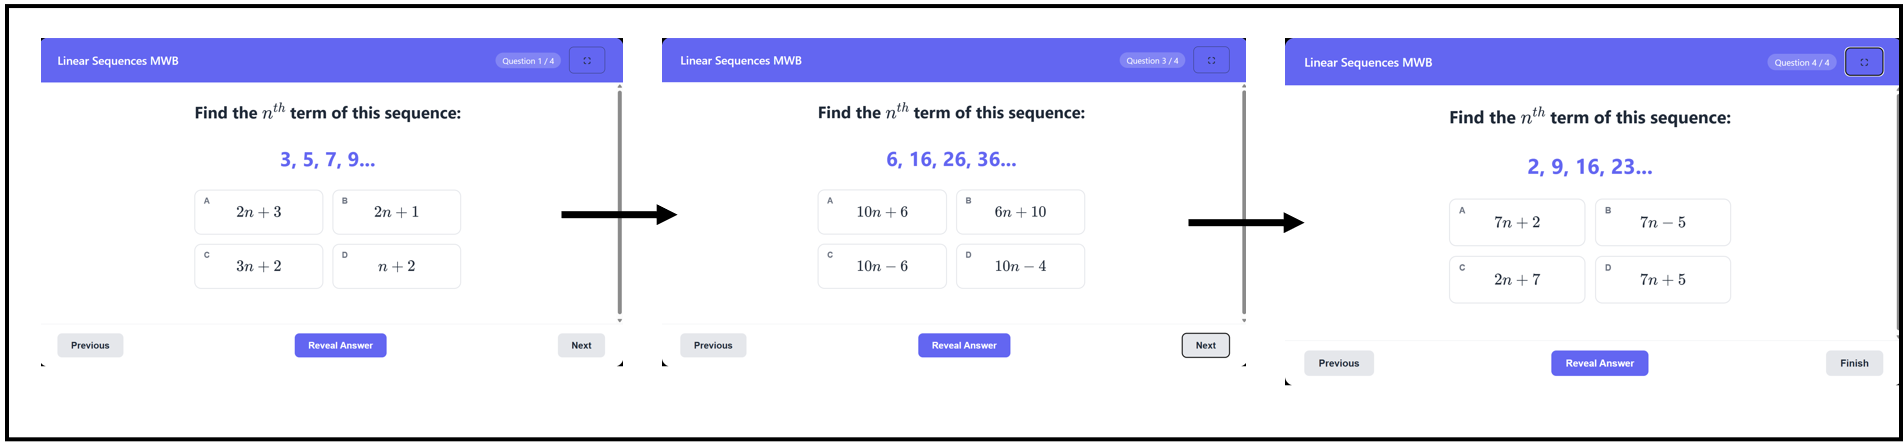Go to Previous from Question 4 panel
Viewport: 1904px width, 444px height.
[1339, 363]
